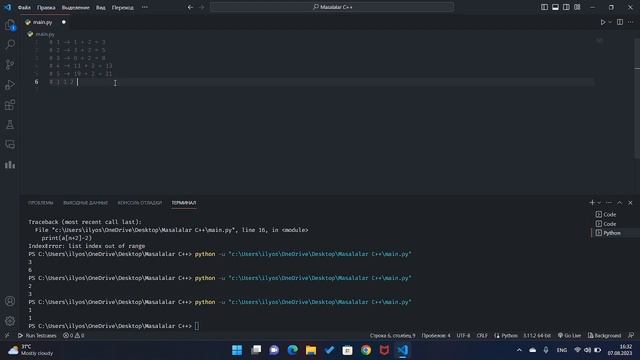The width and height of the screenshot is (640, 360).
Task: Open the Remote Explorer view
Action: pos(10,144)
